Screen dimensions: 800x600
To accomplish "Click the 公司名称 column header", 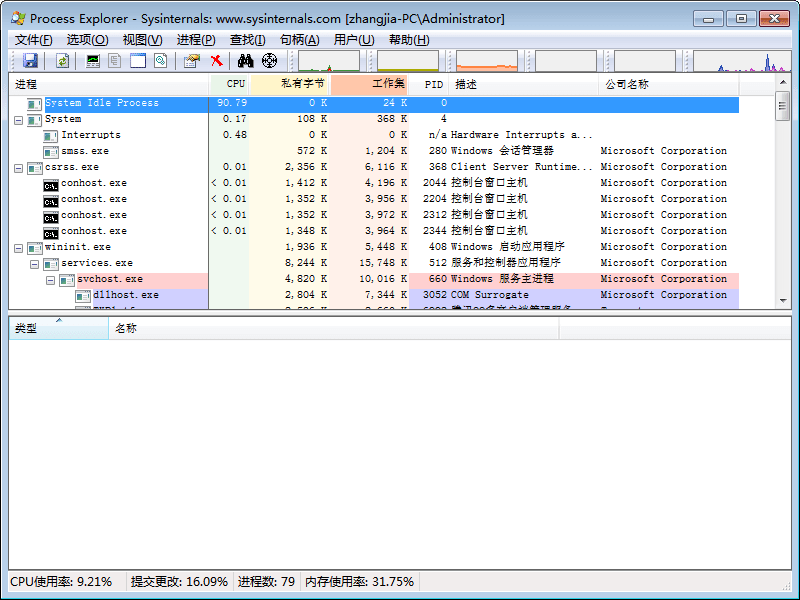I will click(x=626, y=84).
